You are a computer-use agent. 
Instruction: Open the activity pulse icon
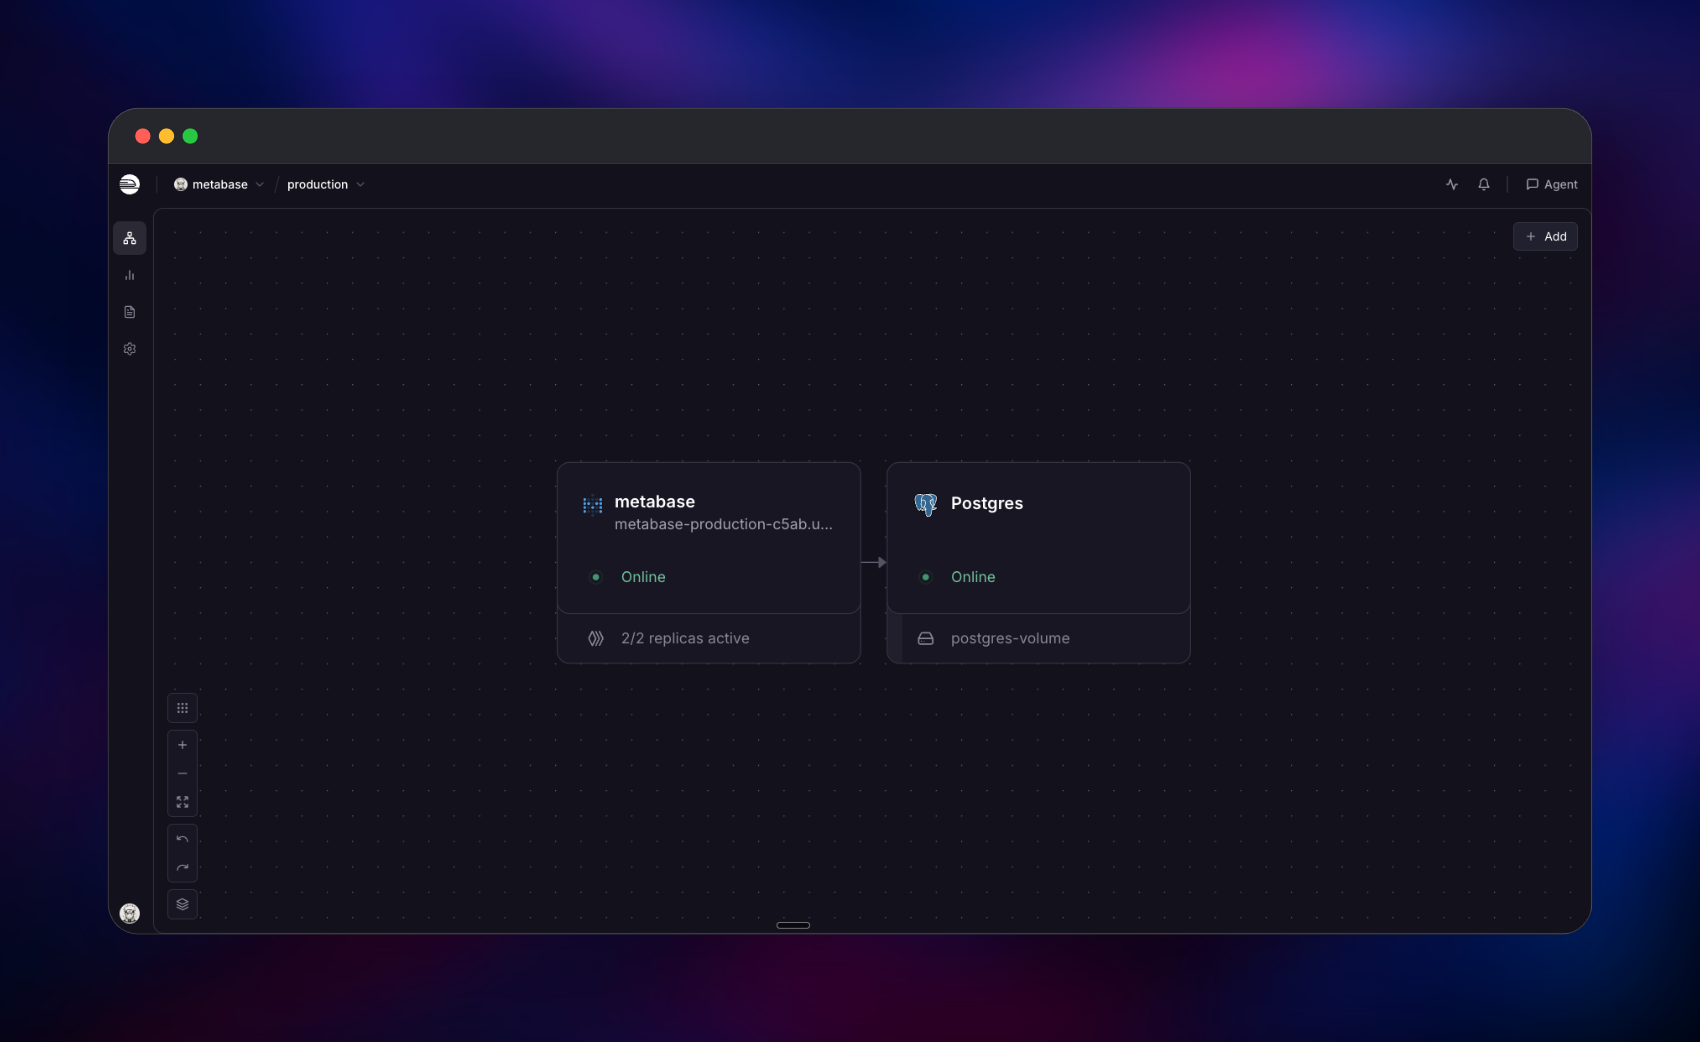[1452, 184]
